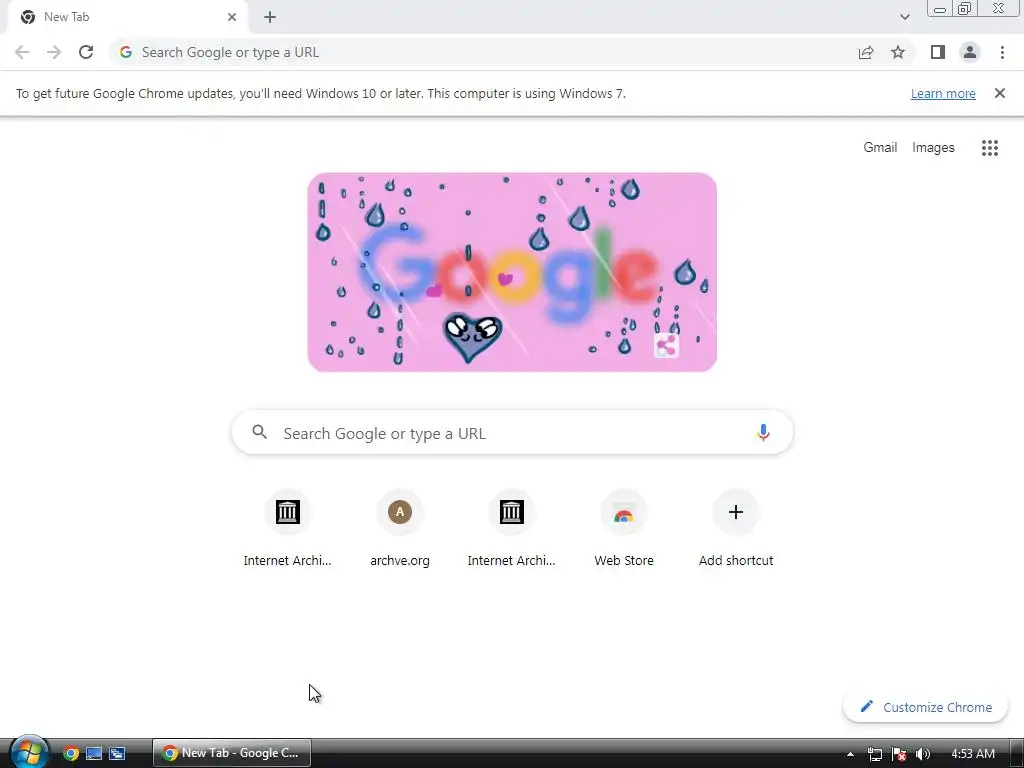The height and width of the screenshot is (768, 1024).
Task: Select the New Tab tab
Action: pyautogui.click(x=127, y=17)
